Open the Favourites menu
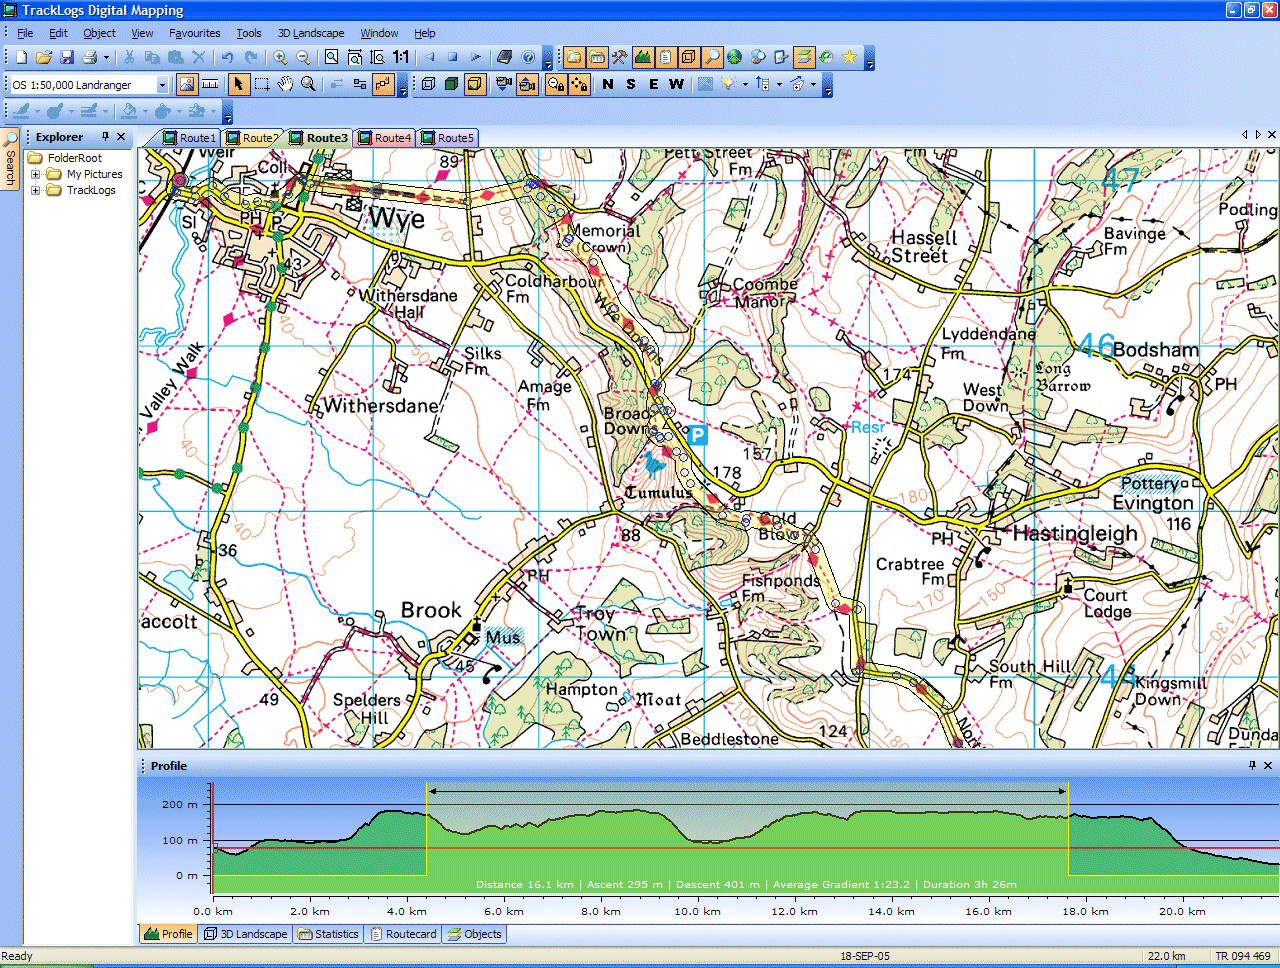The height and width of the screenshot is (968, 1280). (x=194, y=33)
